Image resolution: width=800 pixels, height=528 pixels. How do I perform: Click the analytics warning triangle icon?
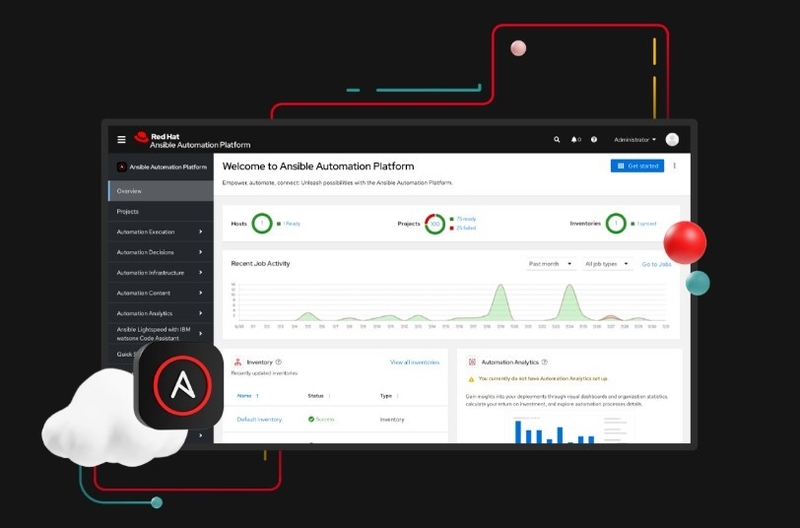click(471, 379)
